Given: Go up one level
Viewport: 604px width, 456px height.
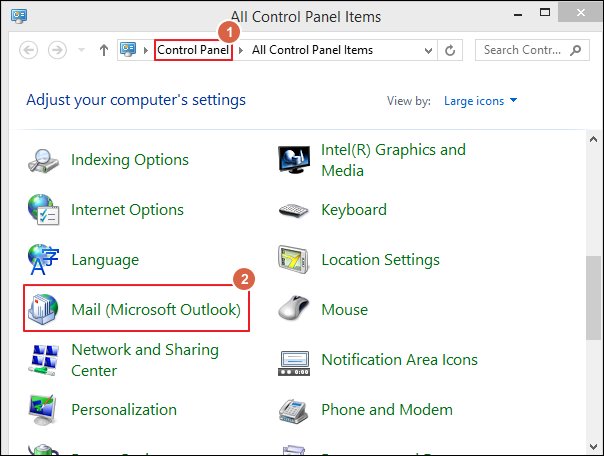Looking at the screenshot, I should 104,50.
